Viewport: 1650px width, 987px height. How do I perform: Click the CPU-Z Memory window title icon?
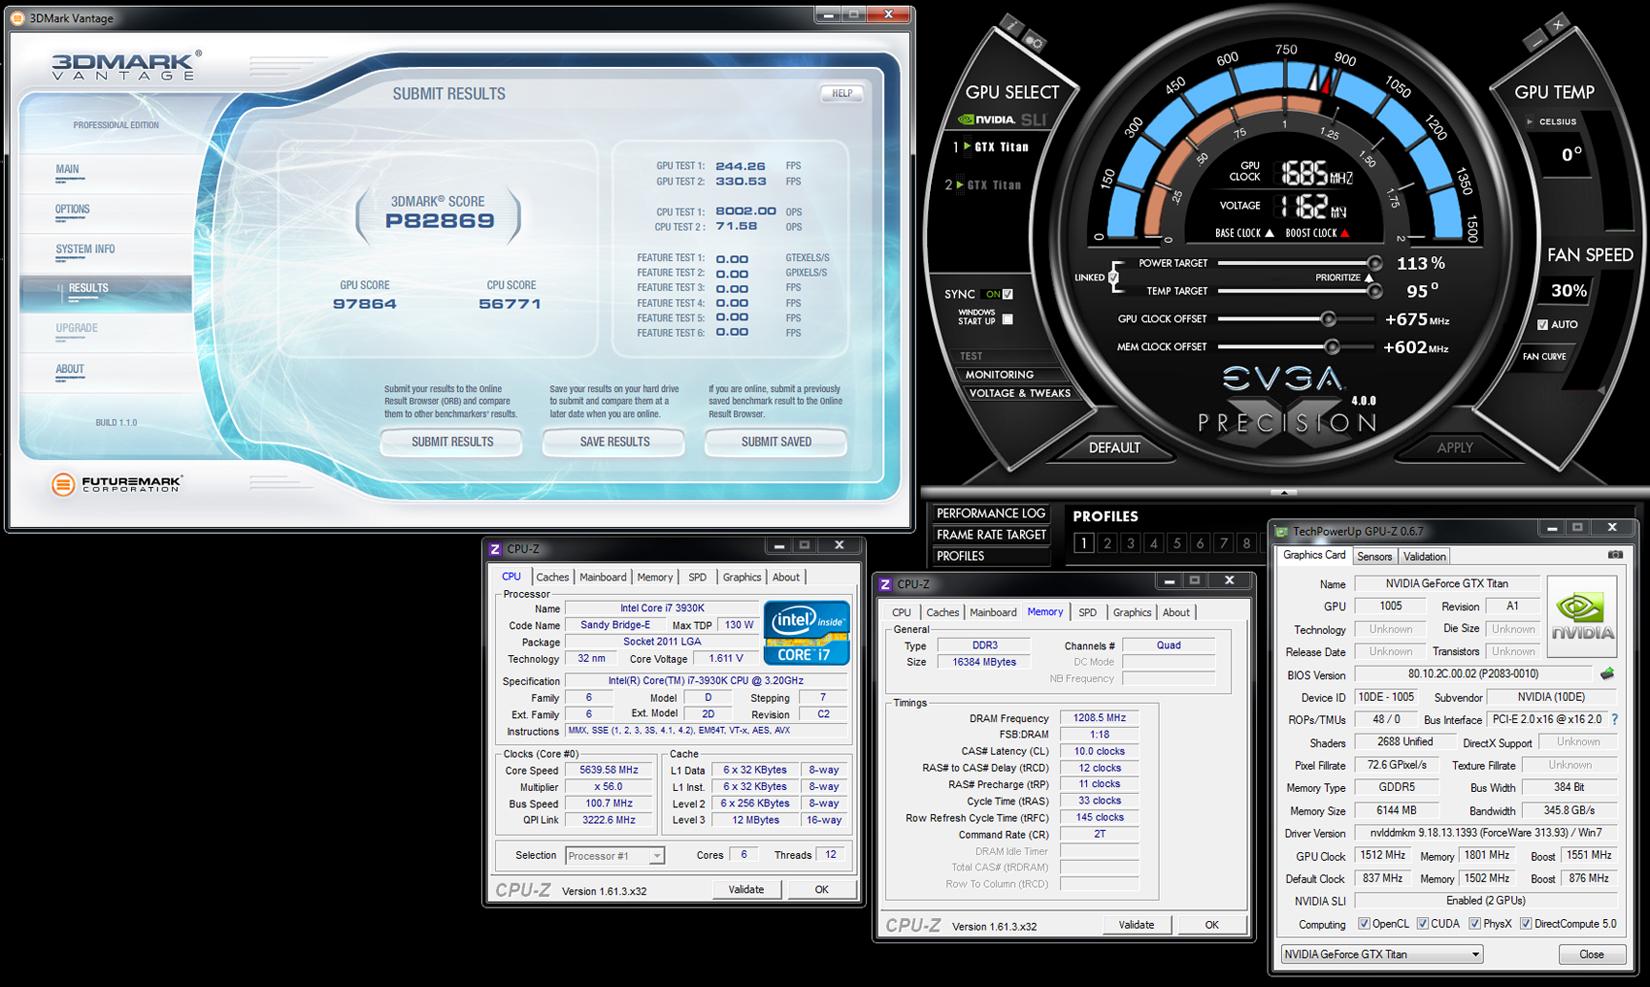885,584
